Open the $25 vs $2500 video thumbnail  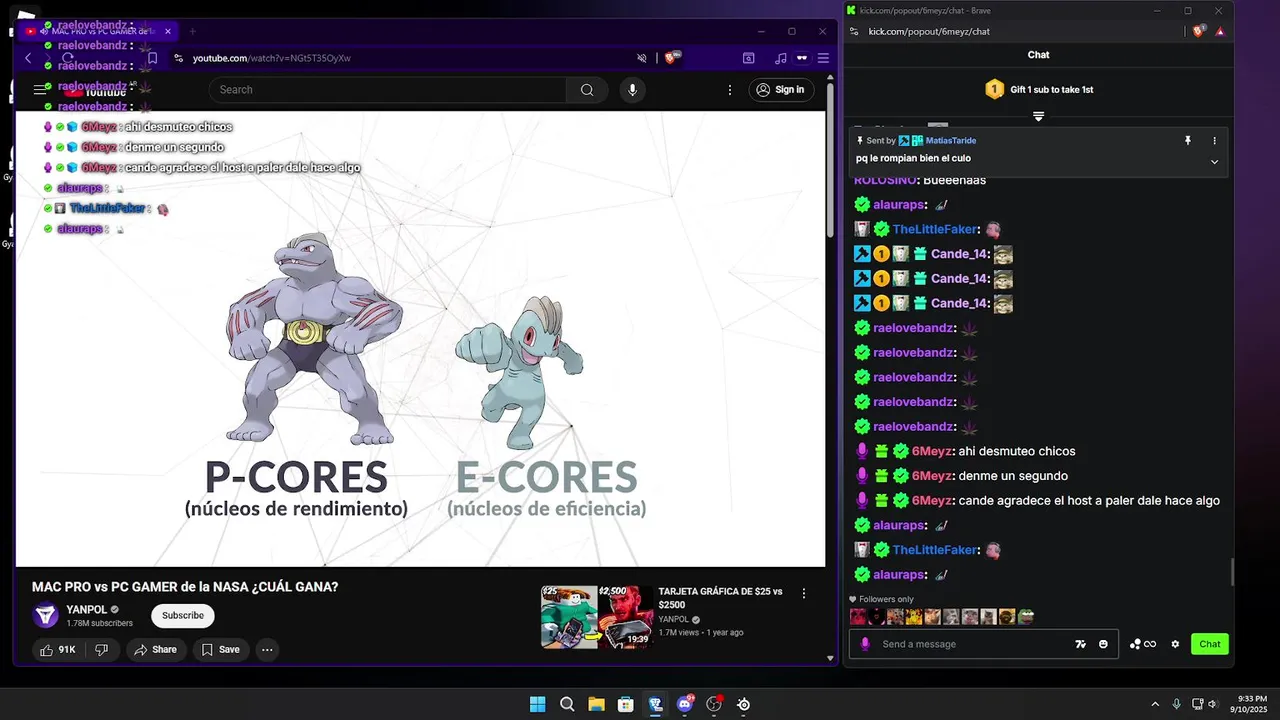tap(597, 617)
